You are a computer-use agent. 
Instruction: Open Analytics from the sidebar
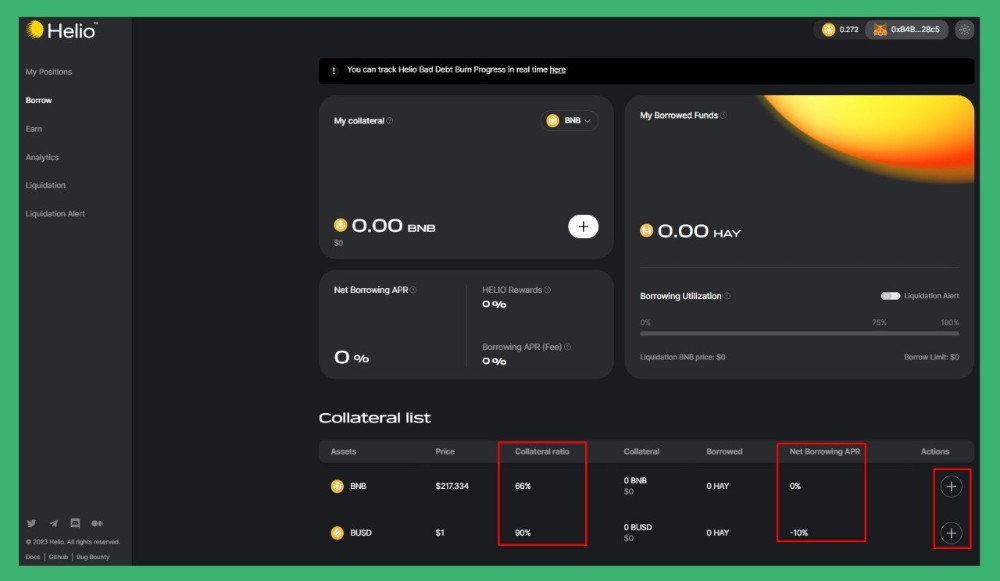click(42, 157)
